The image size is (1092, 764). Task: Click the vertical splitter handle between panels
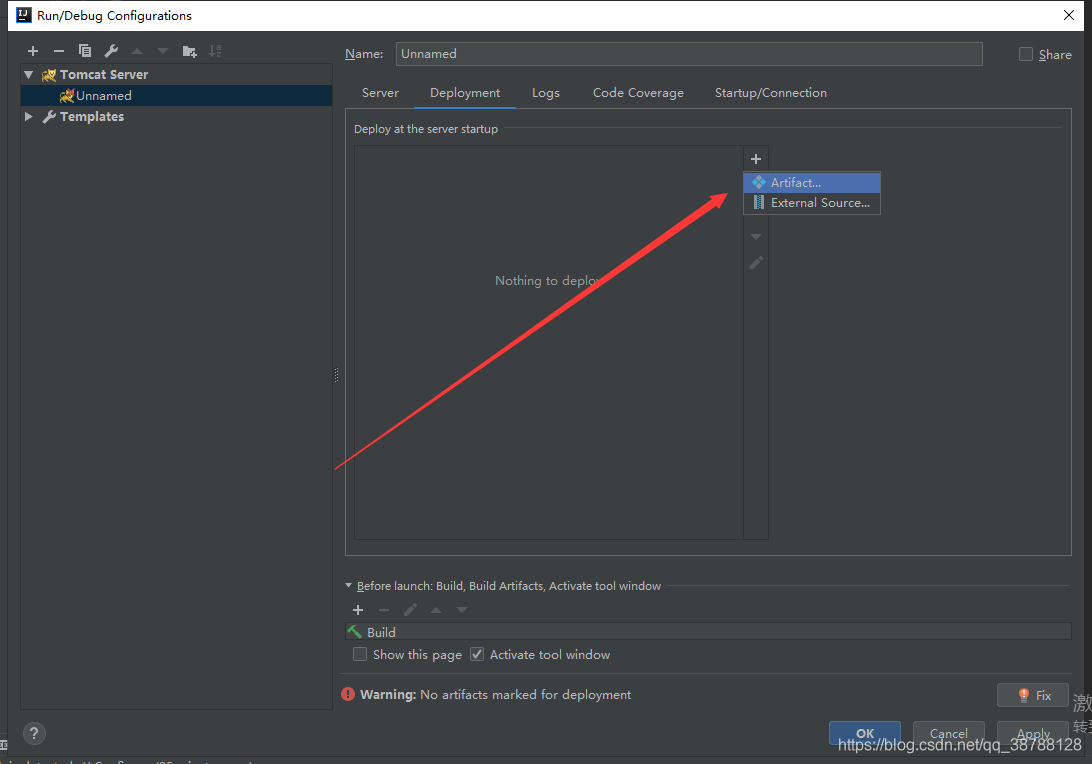tap(336, 375)
